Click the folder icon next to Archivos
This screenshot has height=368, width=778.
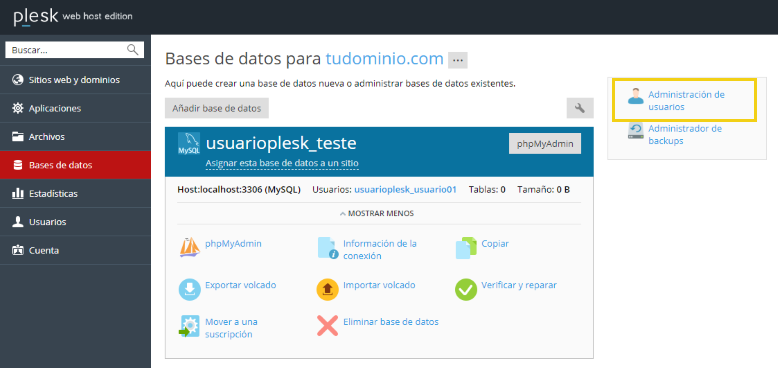(x=18, y=136)
